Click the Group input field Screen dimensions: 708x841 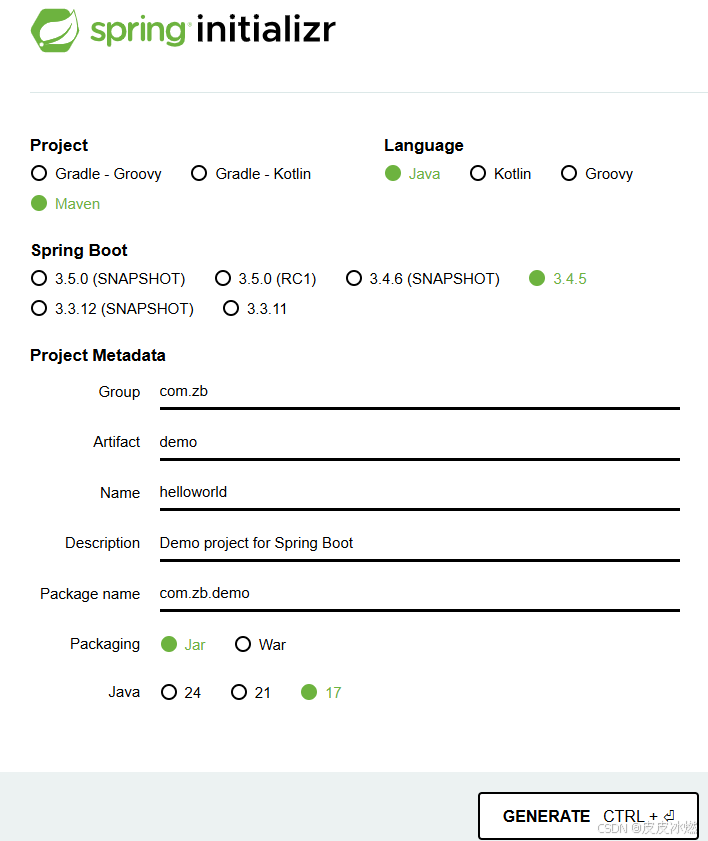418,392
